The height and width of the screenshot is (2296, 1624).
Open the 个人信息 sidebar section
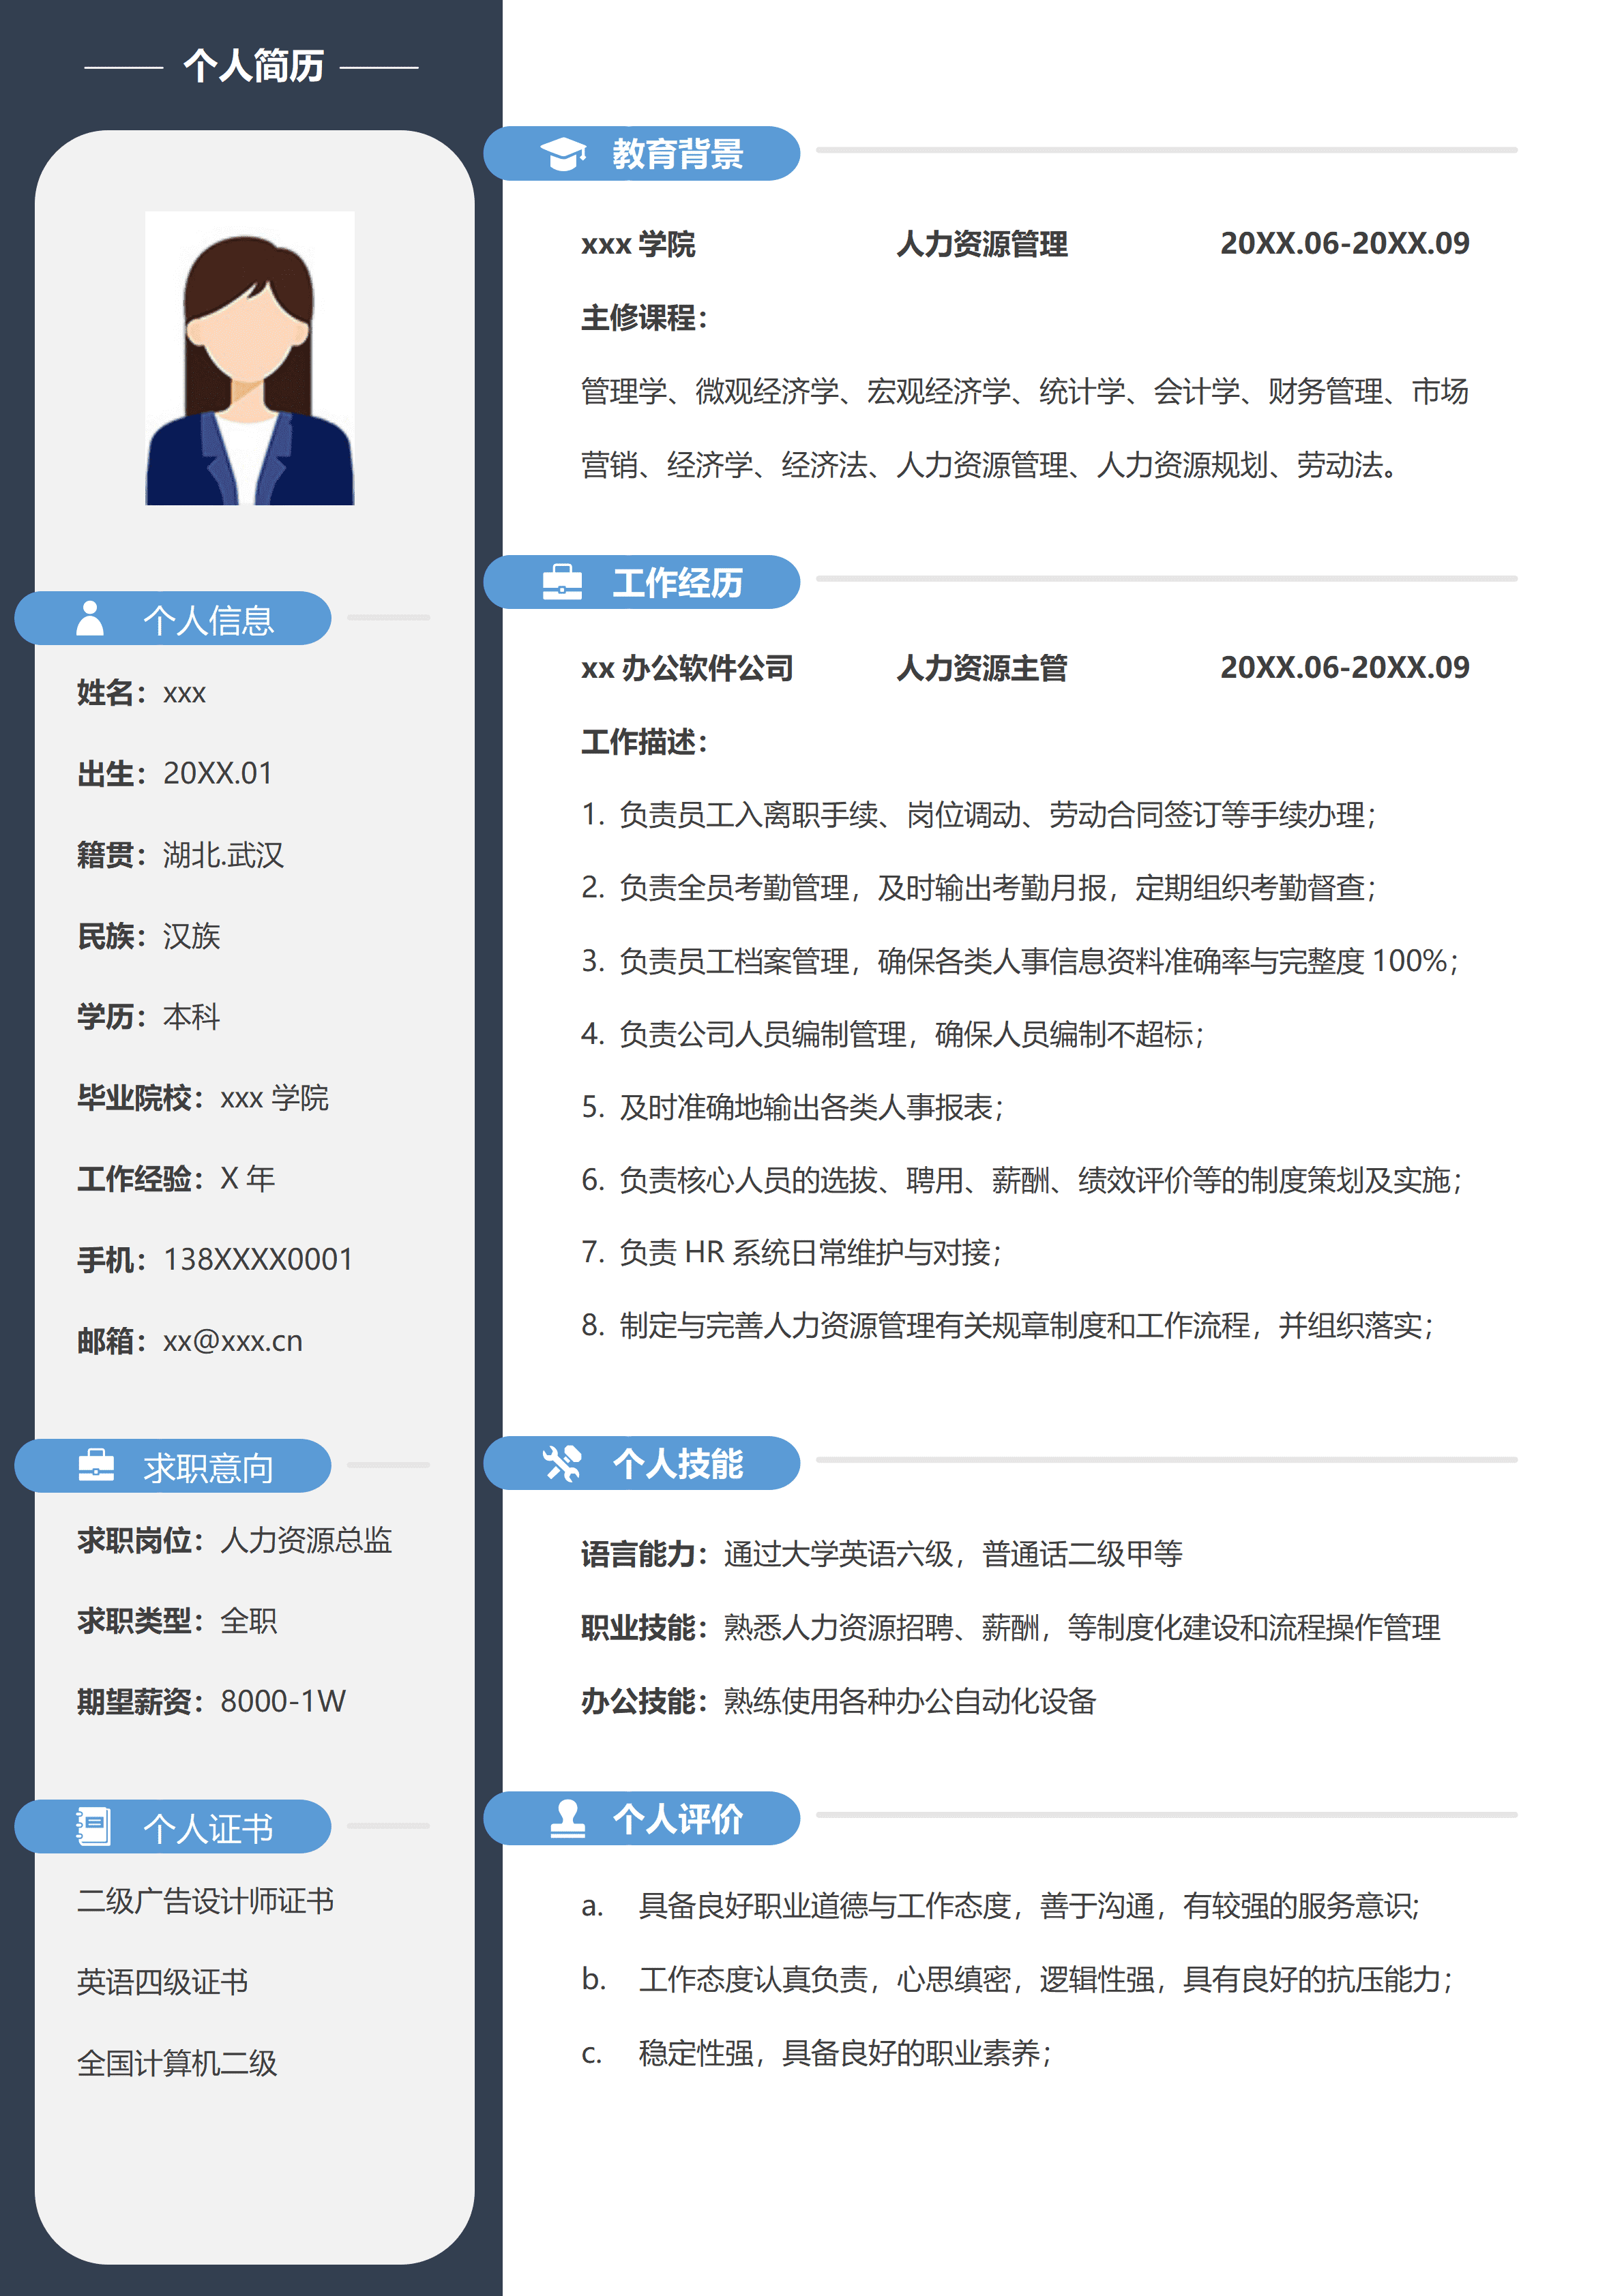coord(210,617)
